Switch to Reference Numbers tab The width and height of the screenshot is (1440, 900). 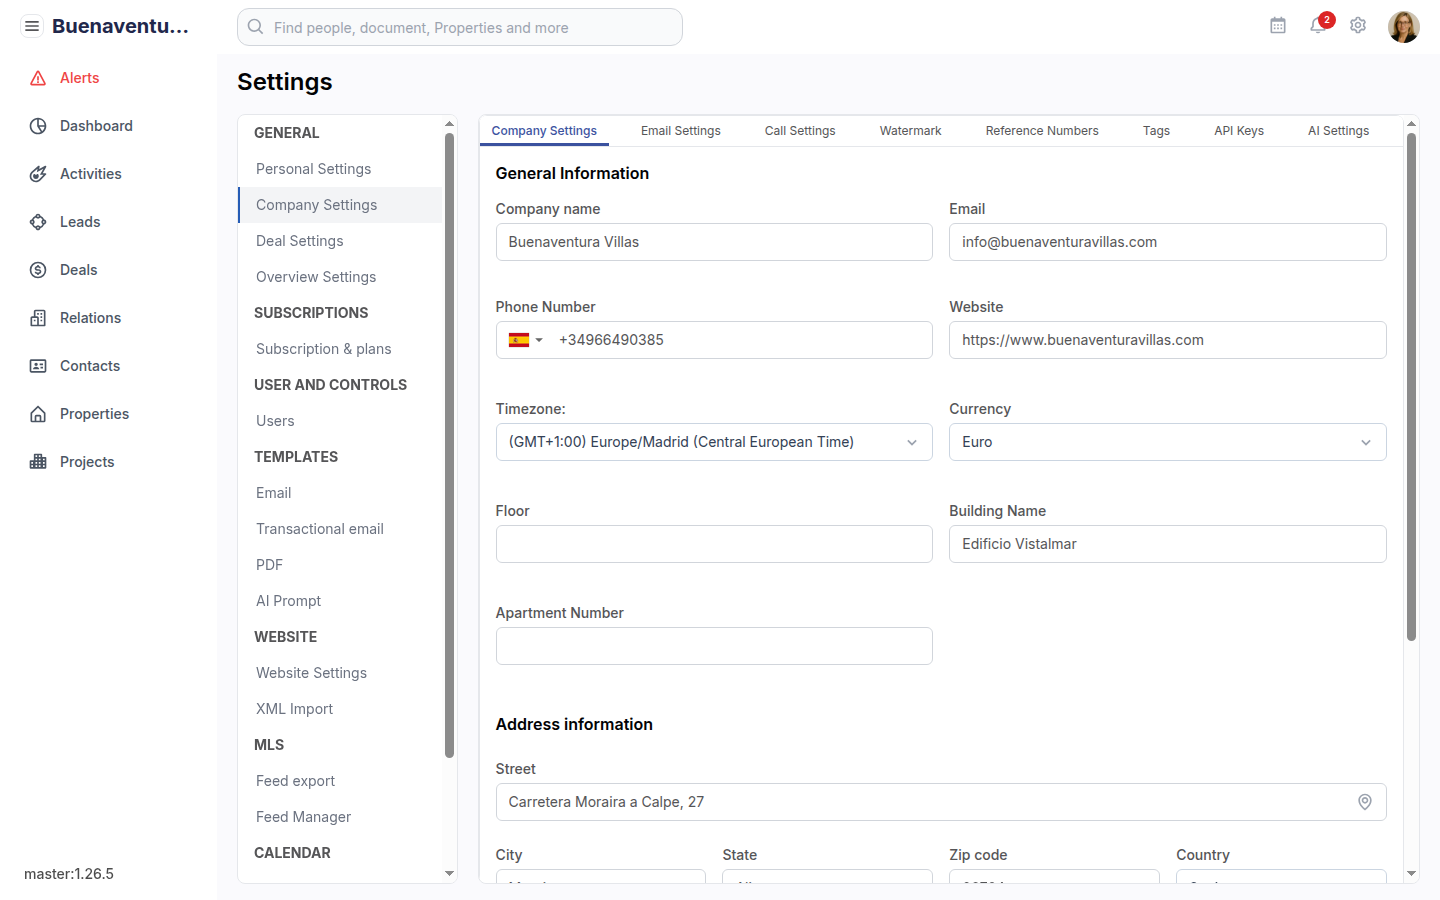(1042, 131)
